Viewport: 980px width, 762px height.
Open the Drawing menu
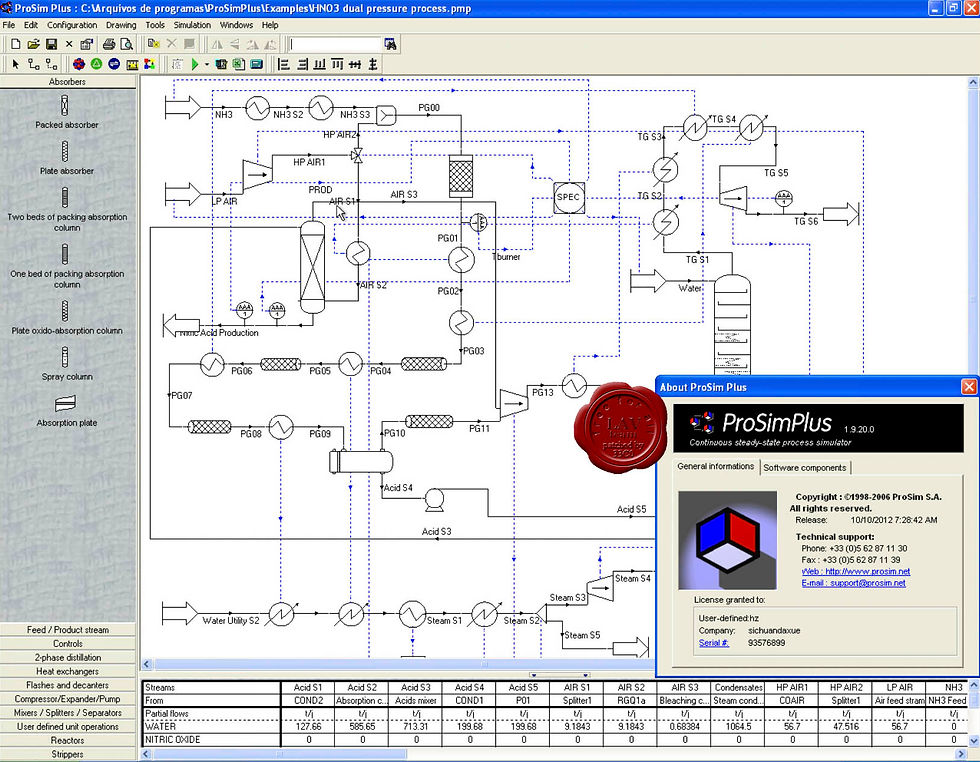[121, 25]
